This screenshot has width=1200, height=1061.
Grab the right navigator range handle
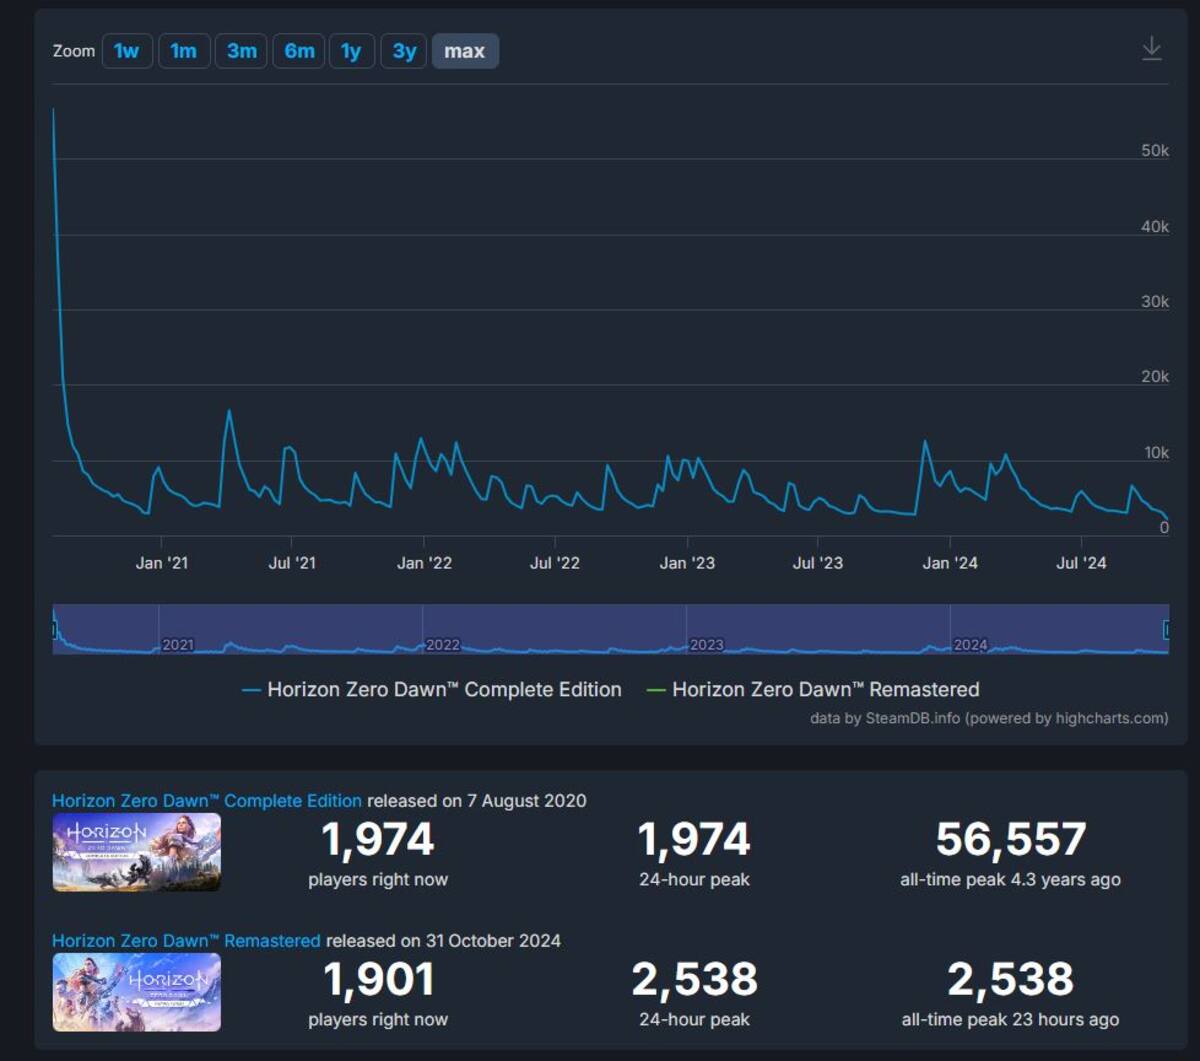click(1166, 629)
